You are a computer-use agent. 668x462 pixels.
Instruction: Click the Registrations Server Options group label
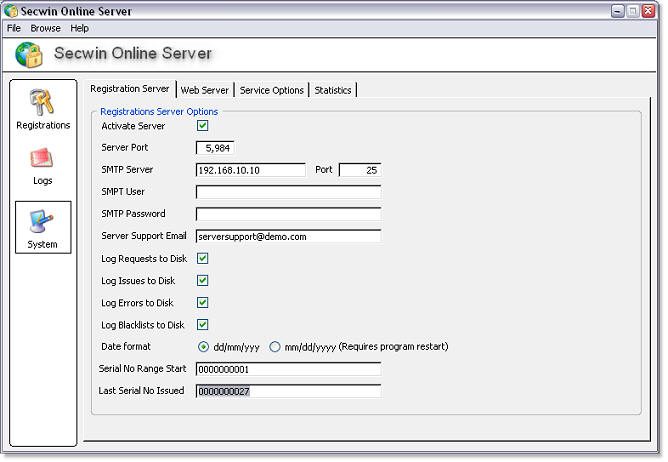point(159,112)
